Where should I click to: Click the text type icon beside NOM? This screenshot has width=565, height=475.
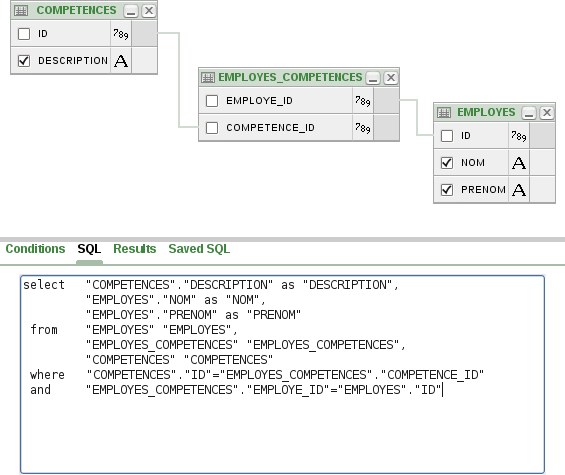coord(519,163)
